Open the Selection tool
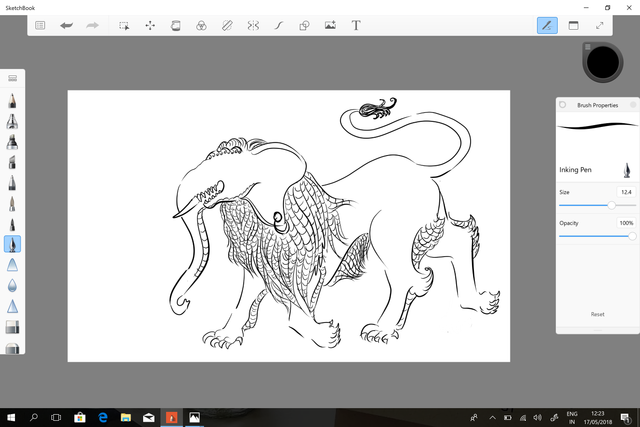 click(124, 25)
